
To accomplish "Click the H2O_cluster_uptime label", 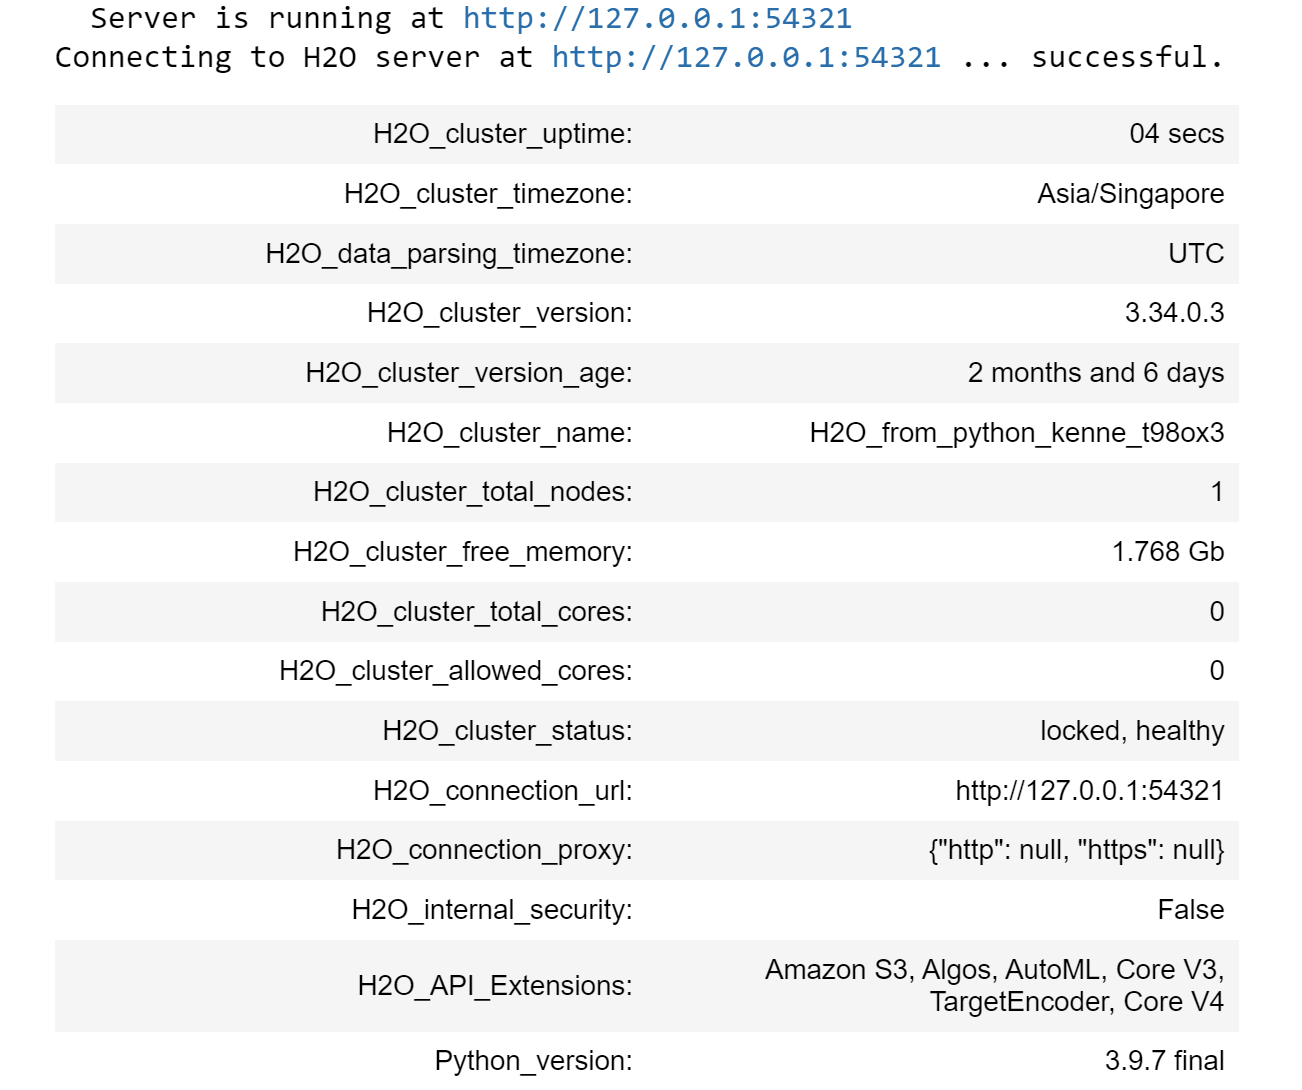I will 502,134.
